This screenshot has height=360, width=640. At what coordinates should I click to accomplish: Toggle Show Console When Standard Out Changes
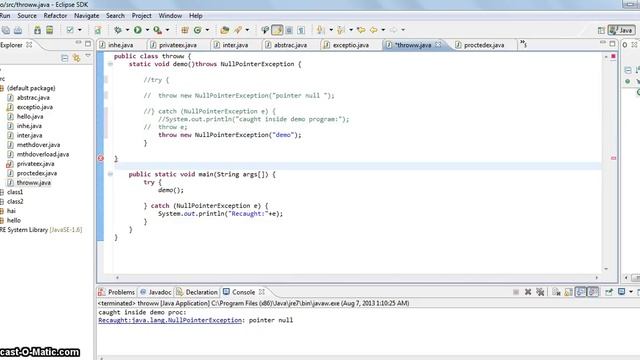(580, 292)
